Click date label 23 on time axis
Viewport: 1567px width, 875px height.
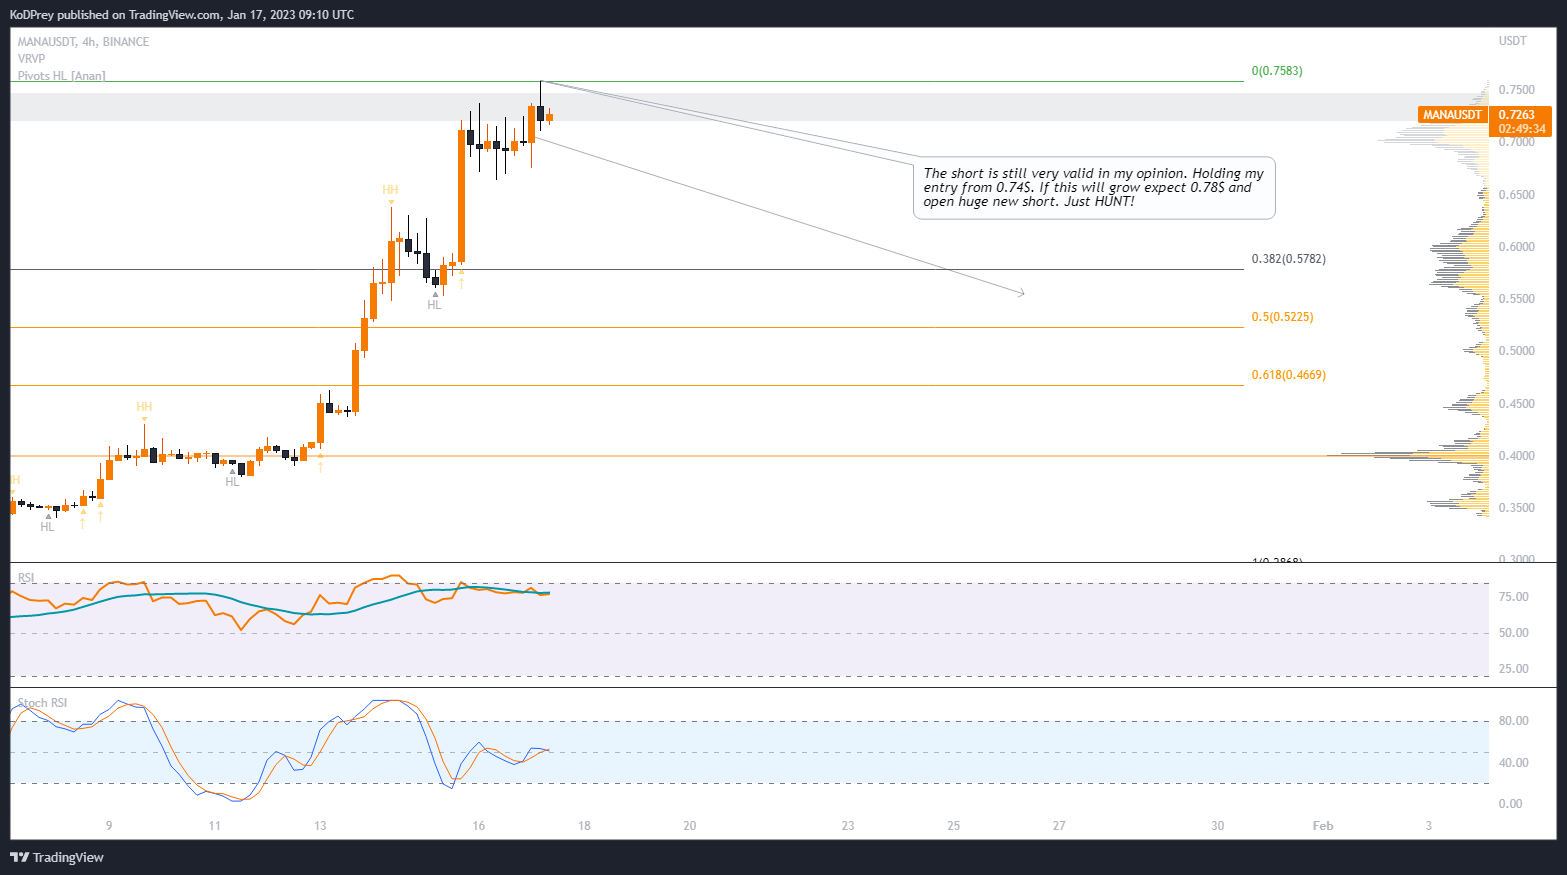848,826
